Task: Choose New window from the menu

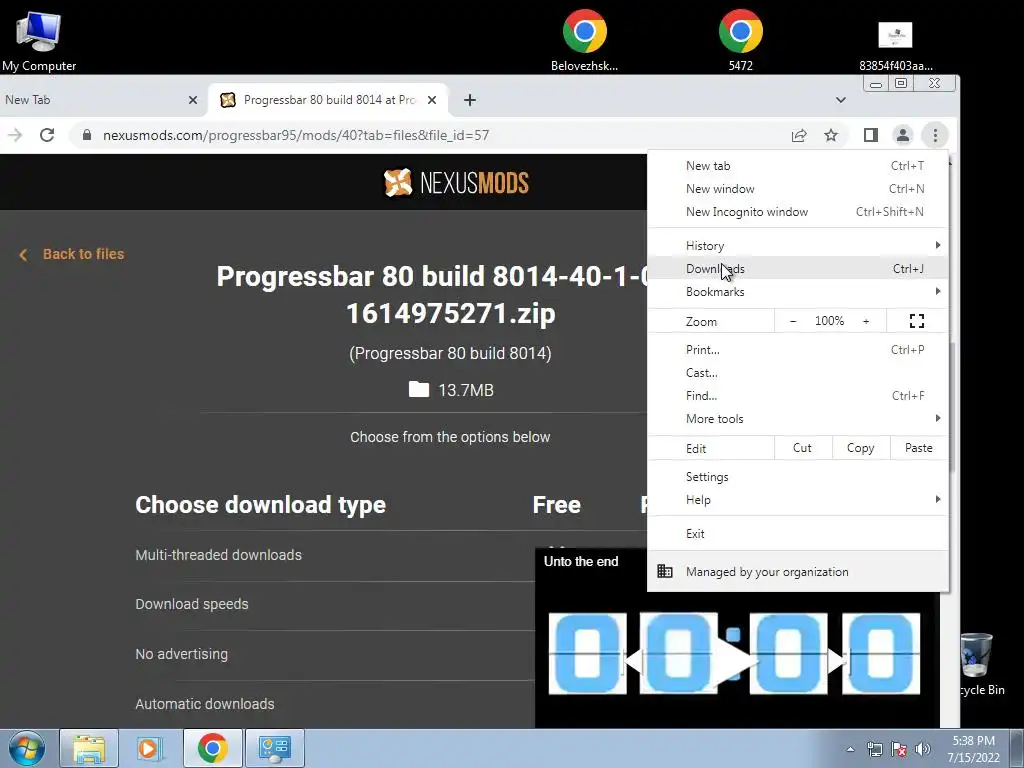Action: click(798, 189)
